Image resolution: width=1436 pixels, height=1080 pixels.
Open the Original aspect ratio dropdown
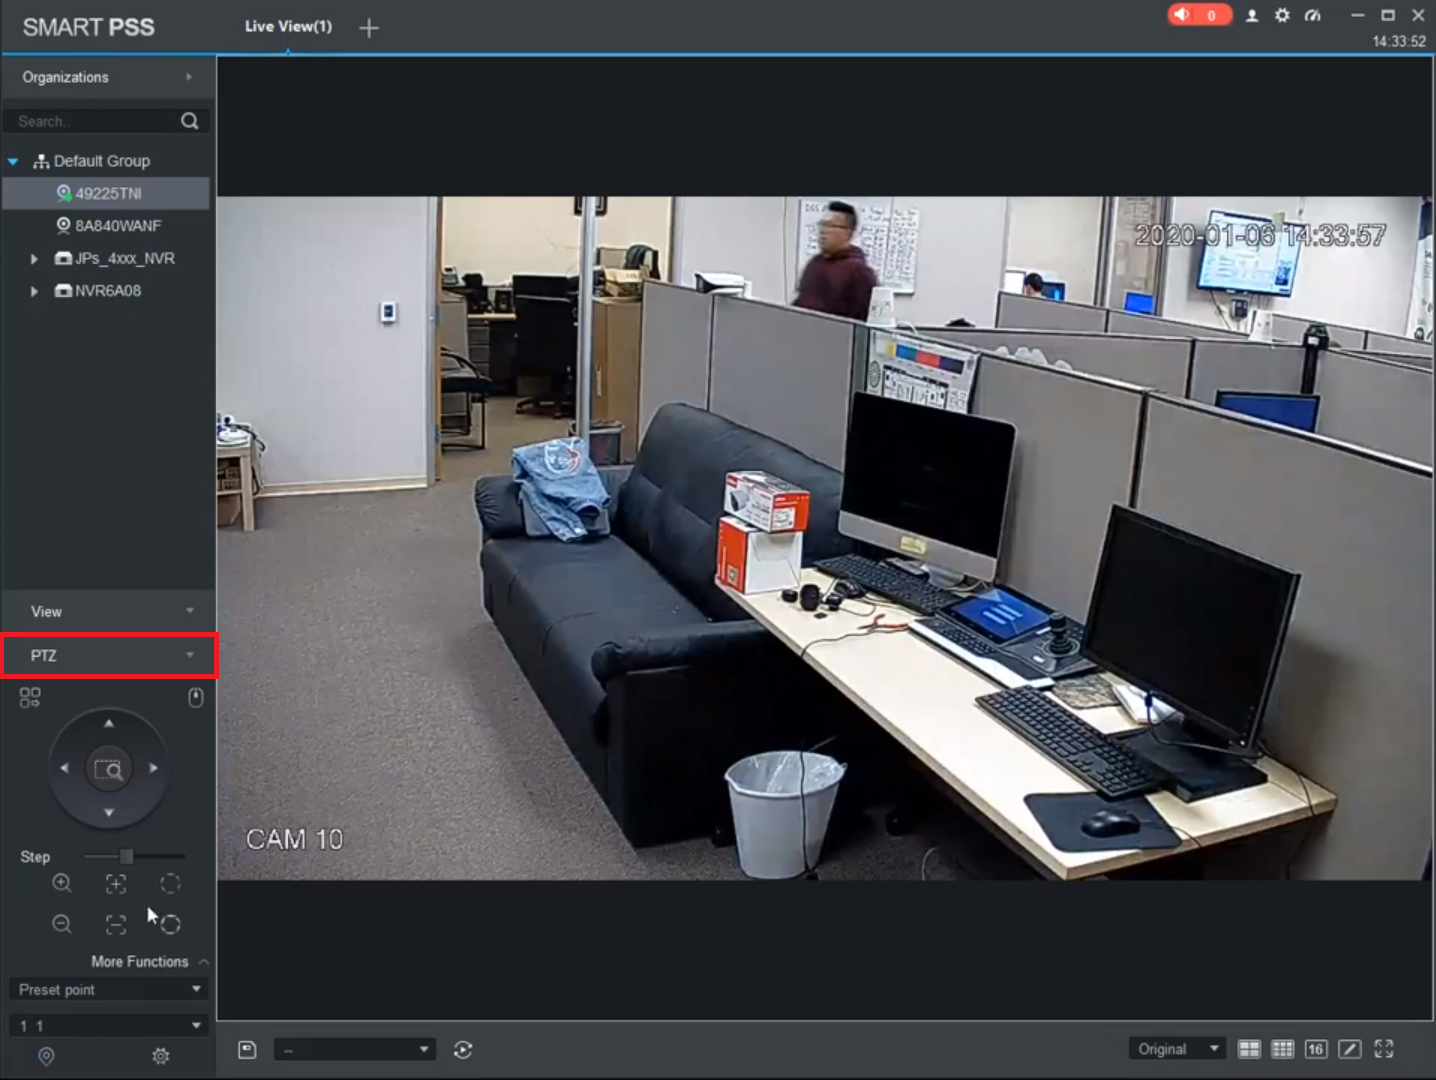click(x=1176, y=1049)
